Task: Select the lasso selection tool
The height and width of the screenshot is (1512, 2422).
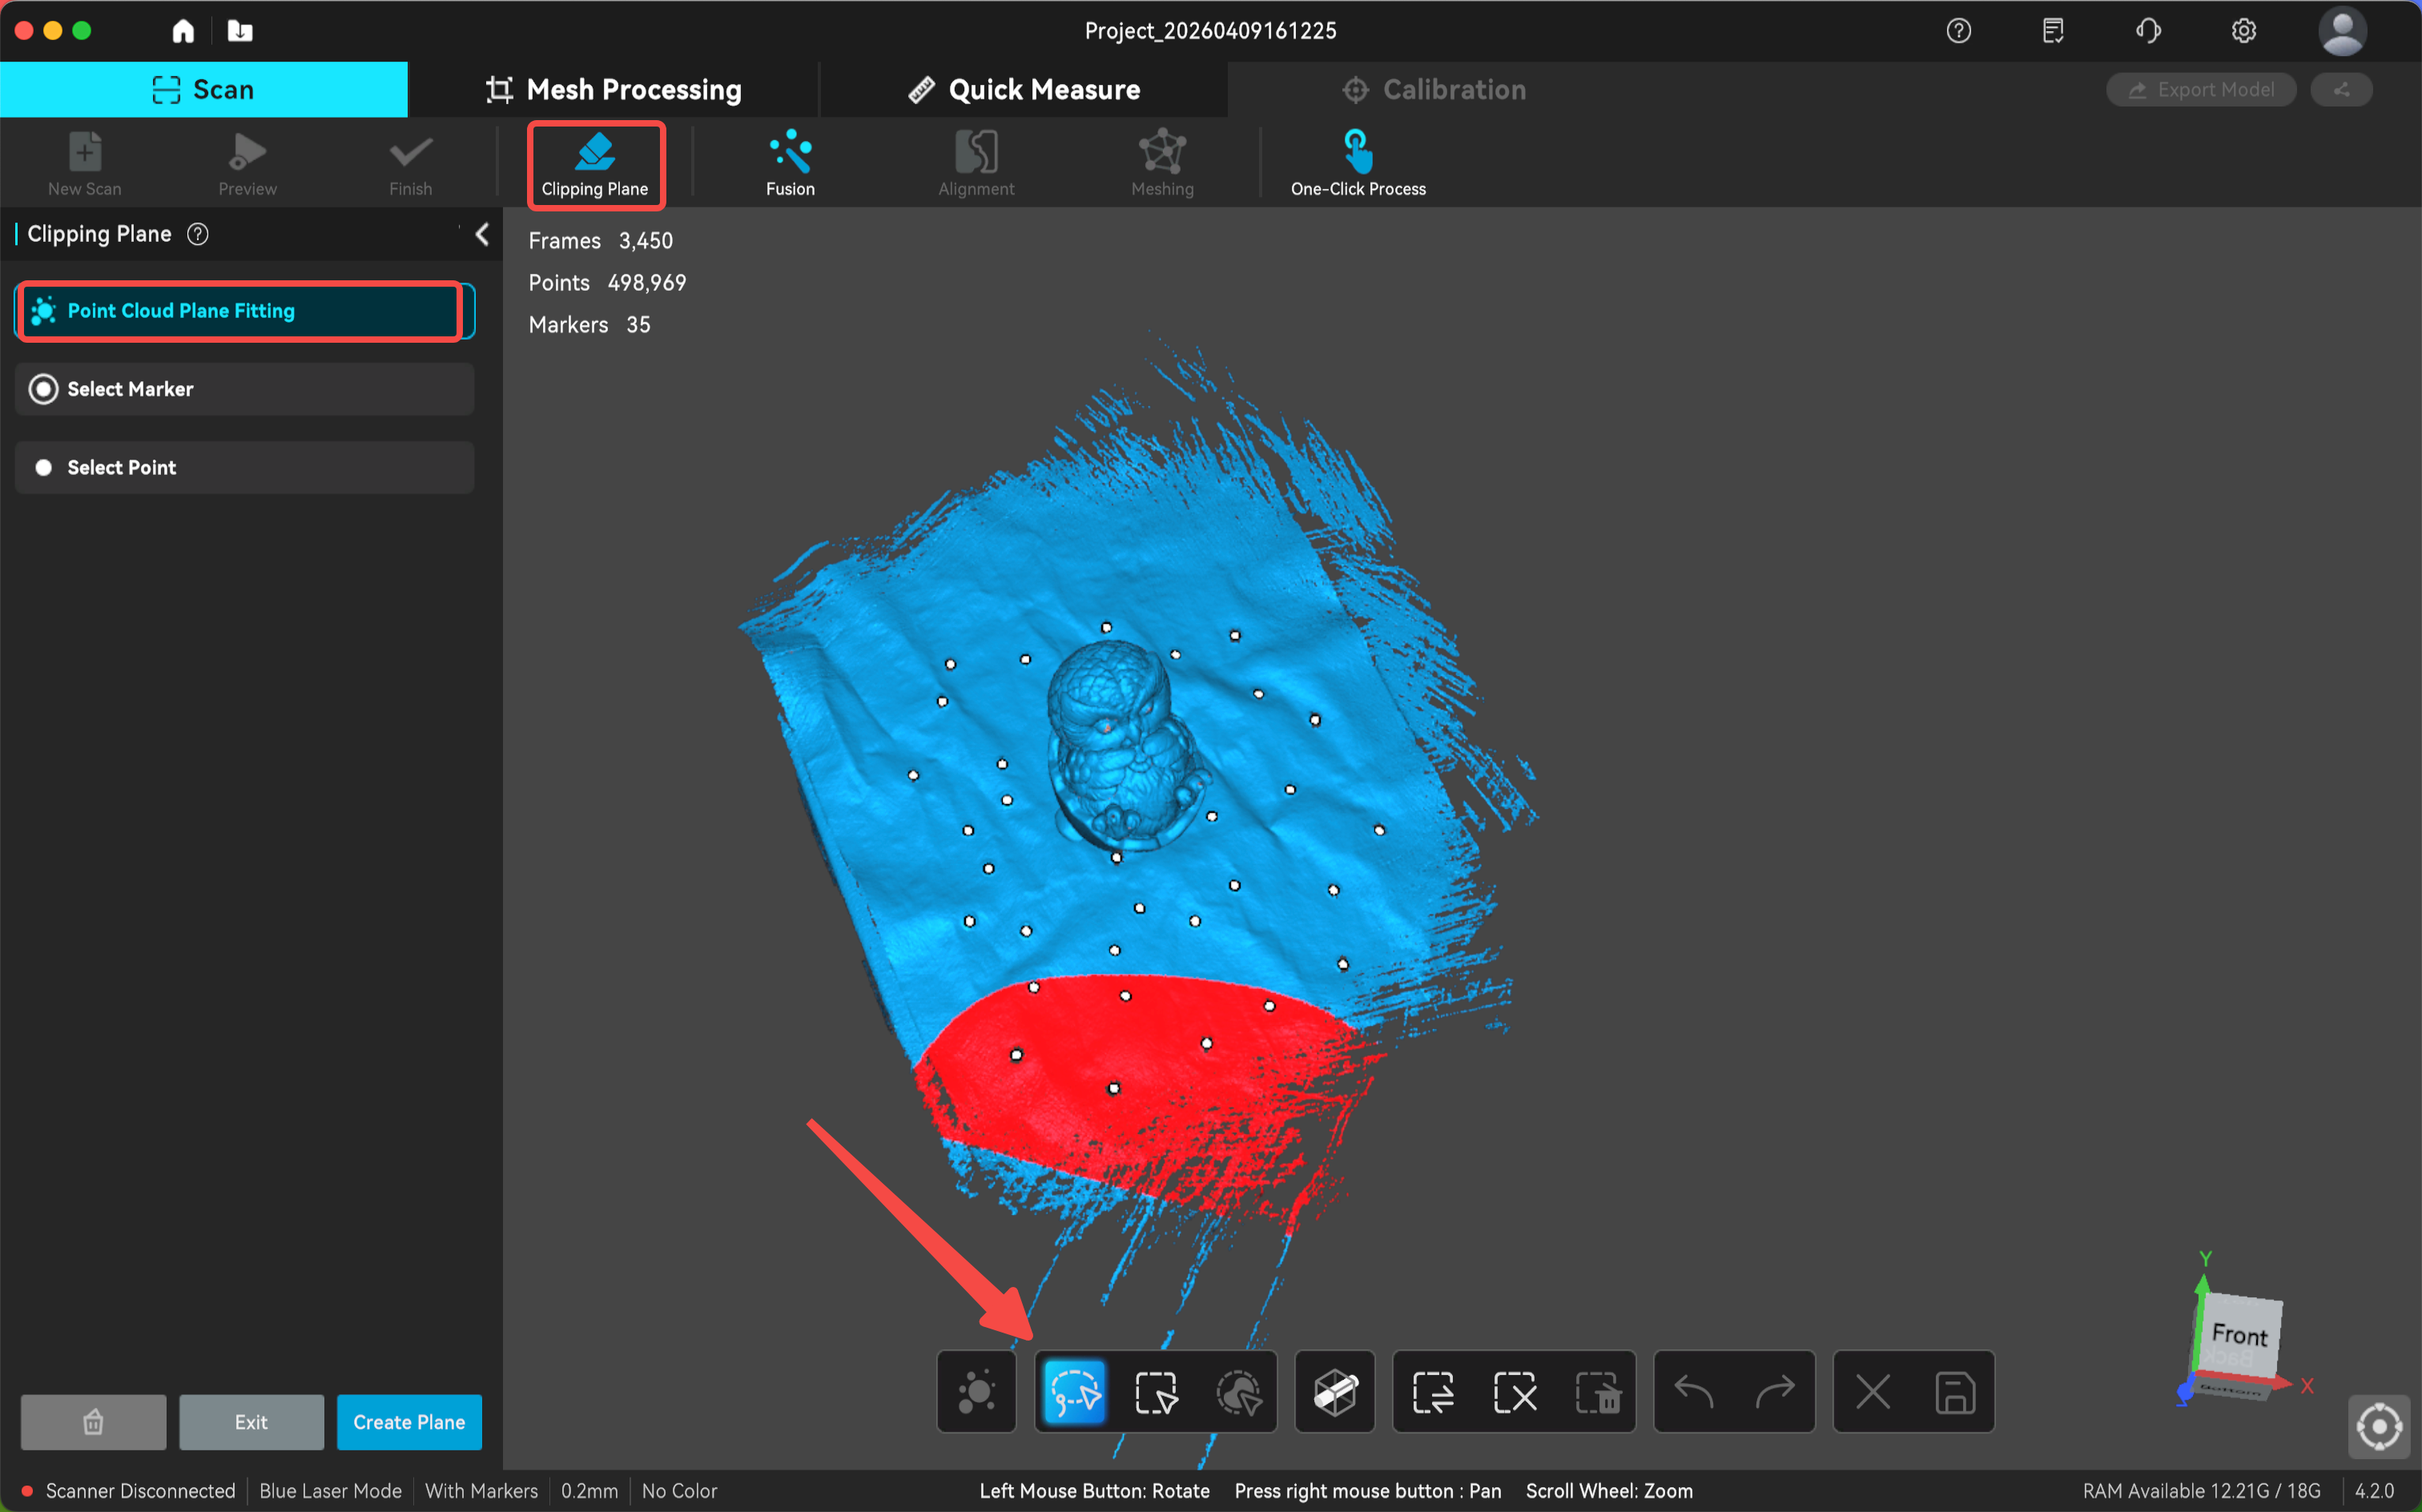Action: point(1074,1391)
